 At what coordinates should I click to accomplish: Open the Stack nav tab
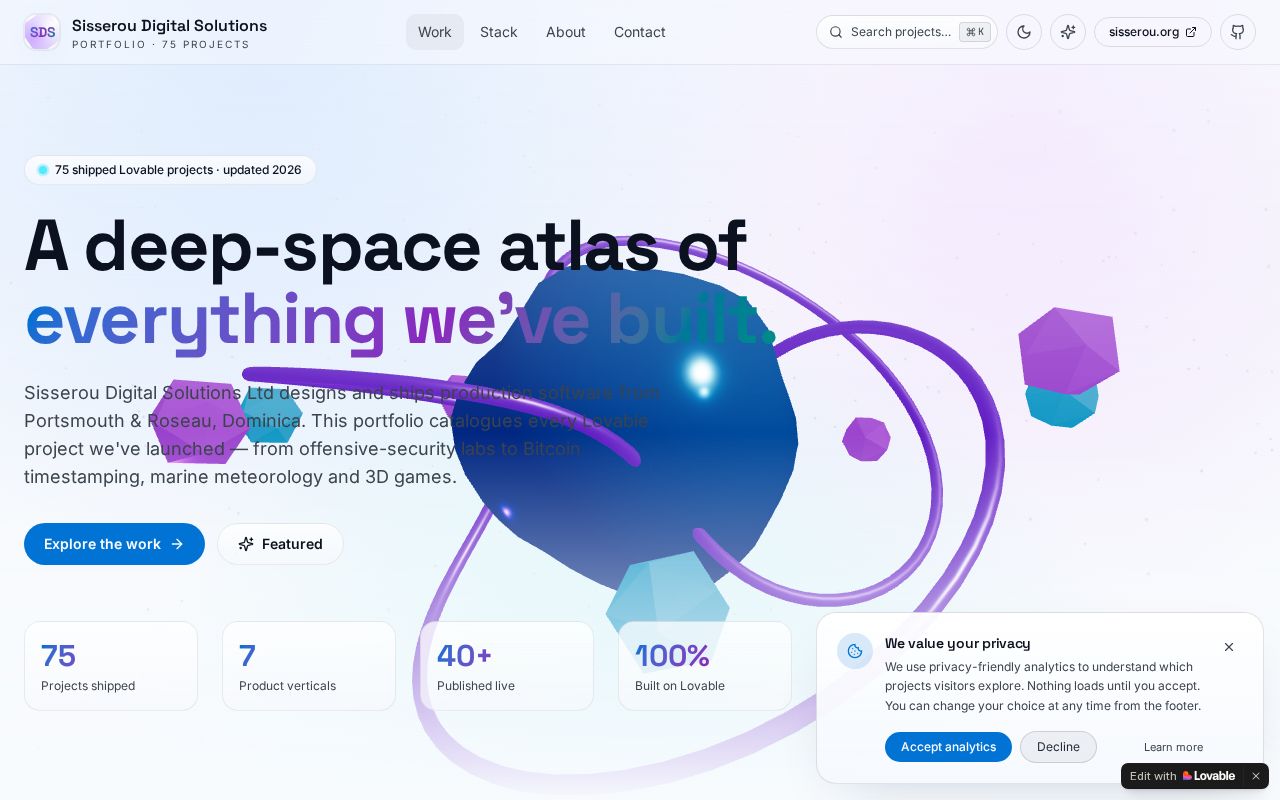click(x=499, y=32)
